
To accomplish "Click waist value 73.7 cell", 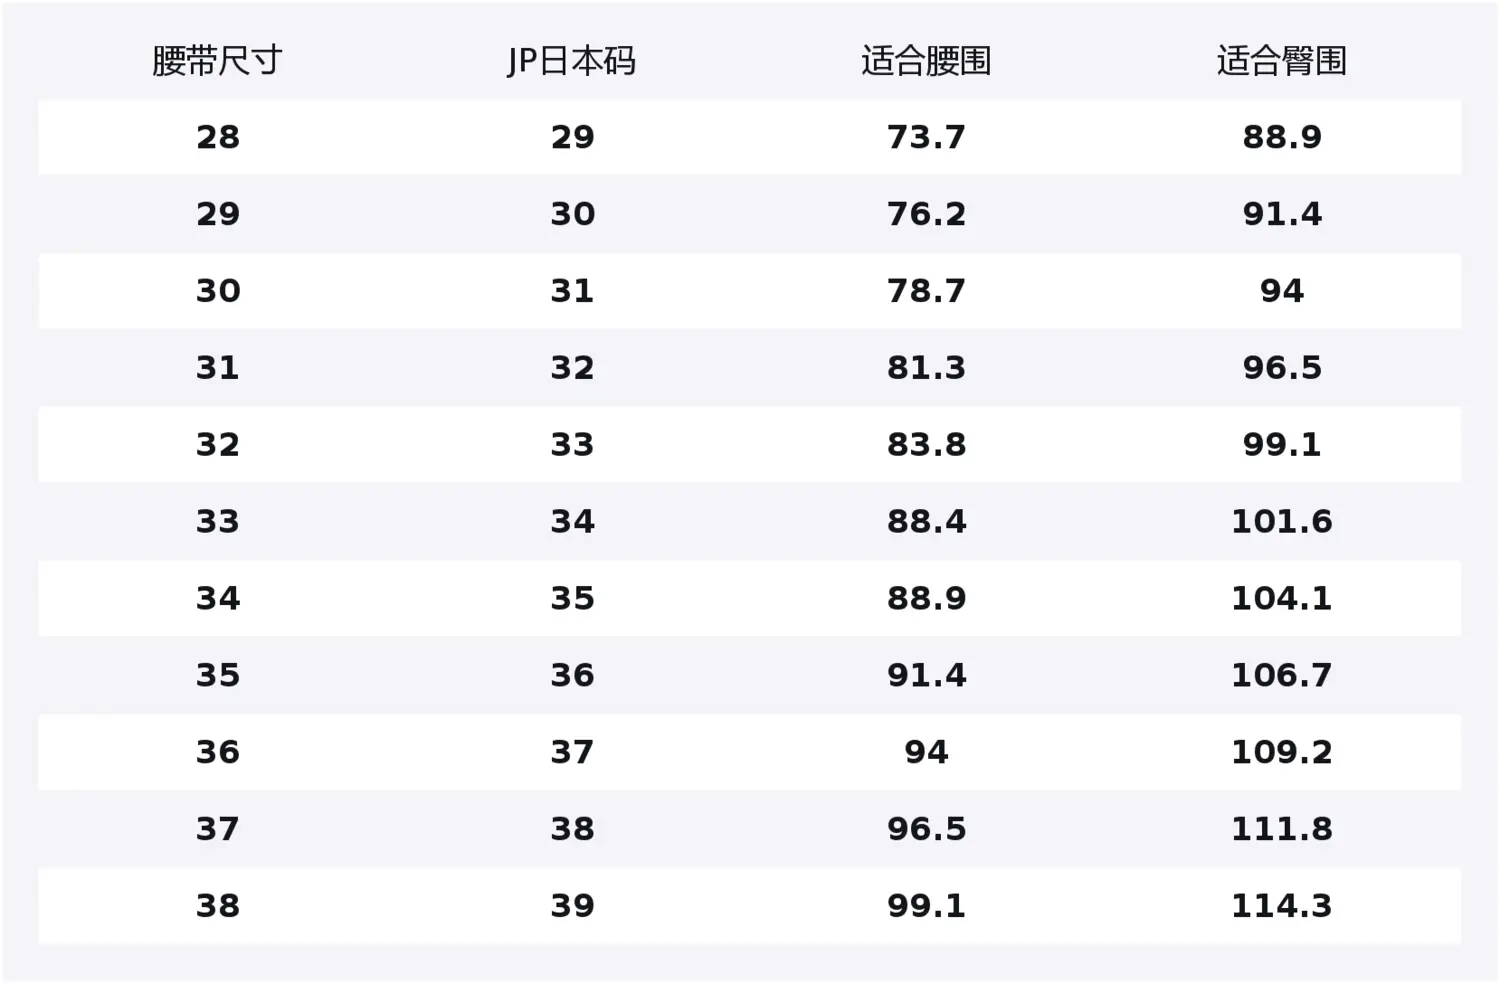I will click(x=926, y=137).
